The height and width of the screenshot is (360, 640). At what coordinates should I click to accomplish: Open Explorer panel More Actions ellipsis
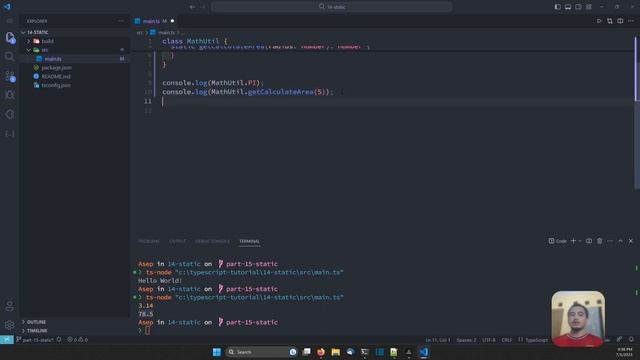click(121, 21)
